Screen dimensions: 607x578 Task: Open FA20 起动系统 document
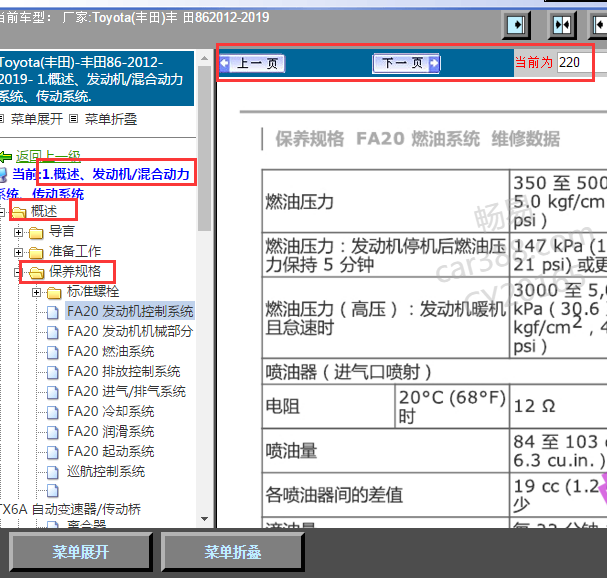(111, 452)
